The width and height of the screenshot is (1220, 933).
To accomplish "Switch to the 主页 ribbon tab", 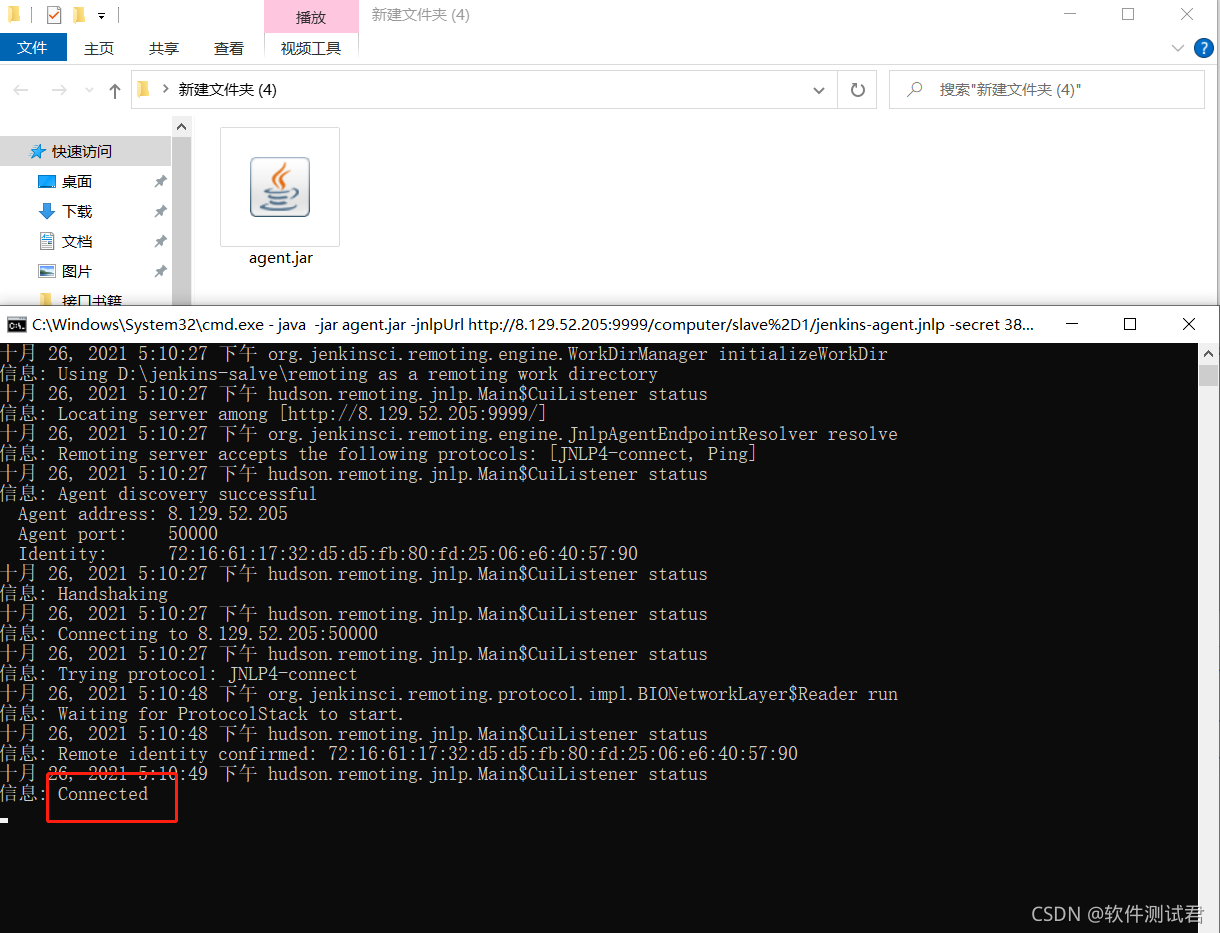I will click(99, 48).
